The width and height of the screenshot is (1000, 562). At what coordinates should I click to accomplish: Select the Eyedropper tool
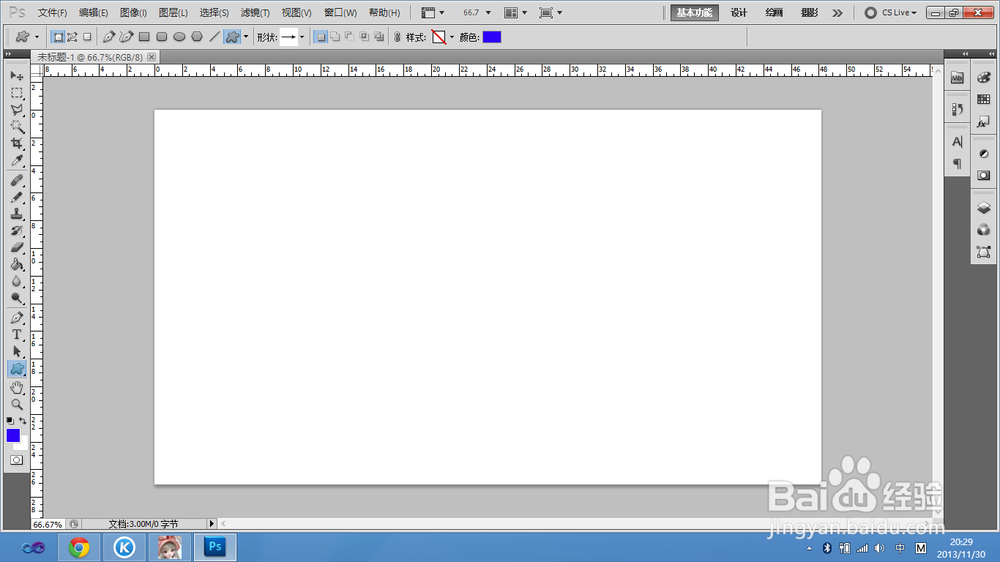click(17, 160)
